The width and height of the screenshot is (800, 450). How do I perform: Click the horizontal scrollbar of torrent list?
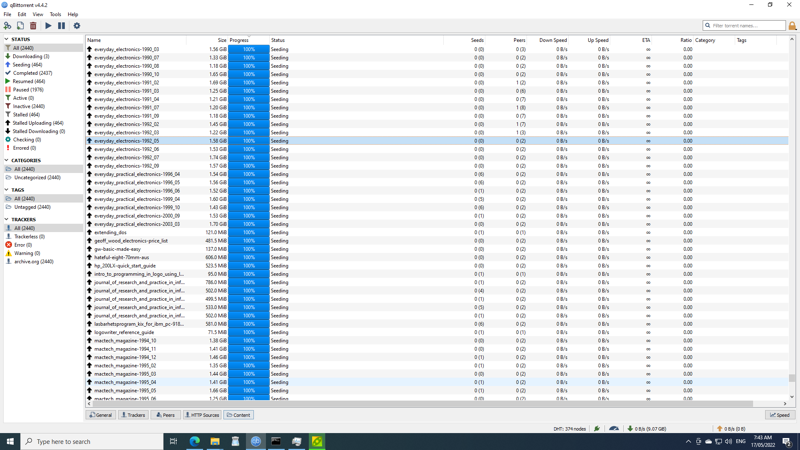pyautogui.click(x=422, y=404)
